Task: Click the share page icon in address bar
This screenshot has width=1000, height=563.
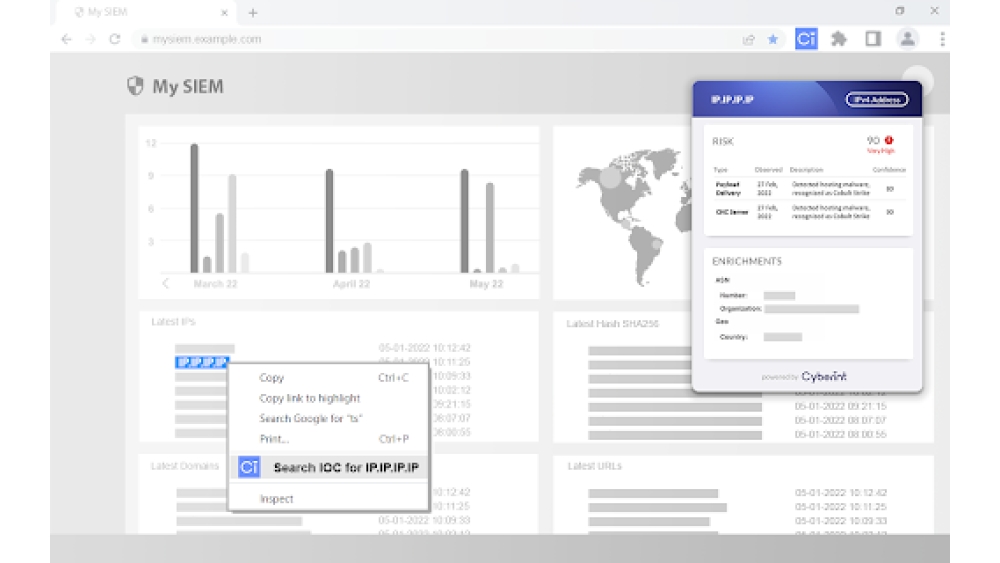Action: pos(749,40)
